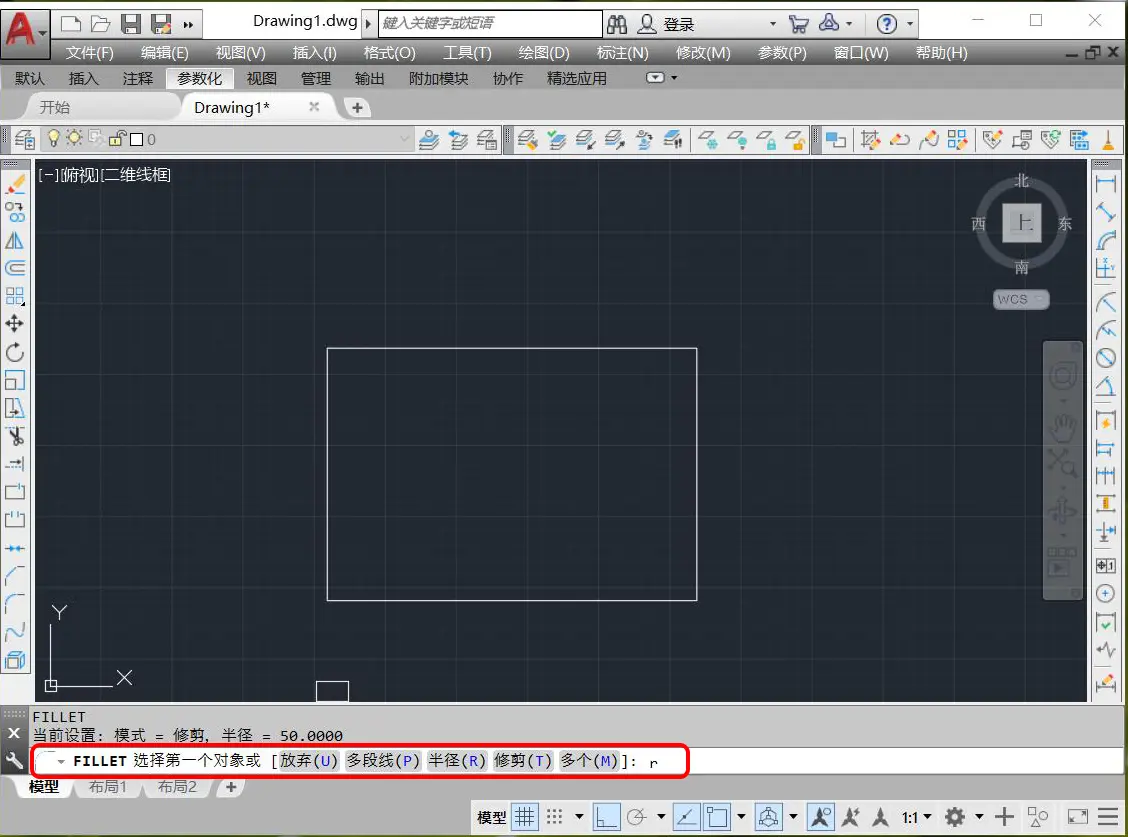This screenshot has height=837, width=1128.
Task: Click 北 on the ViewCube compass
Action: (1022, 181)
